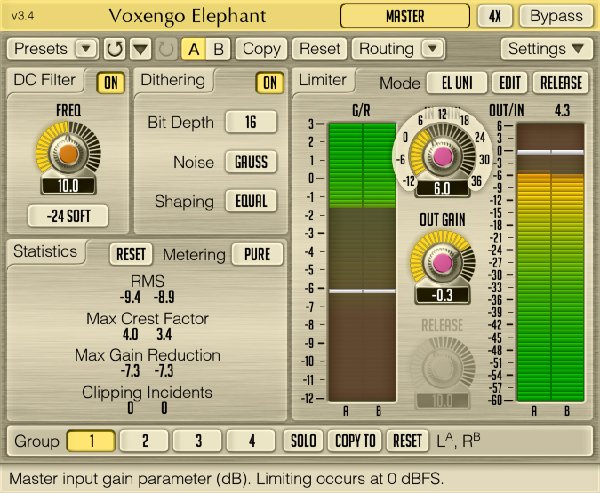Screen dimensions: 600x493
Task: Click the OUT/IN 4.3 readout
Action: point(562,111)
